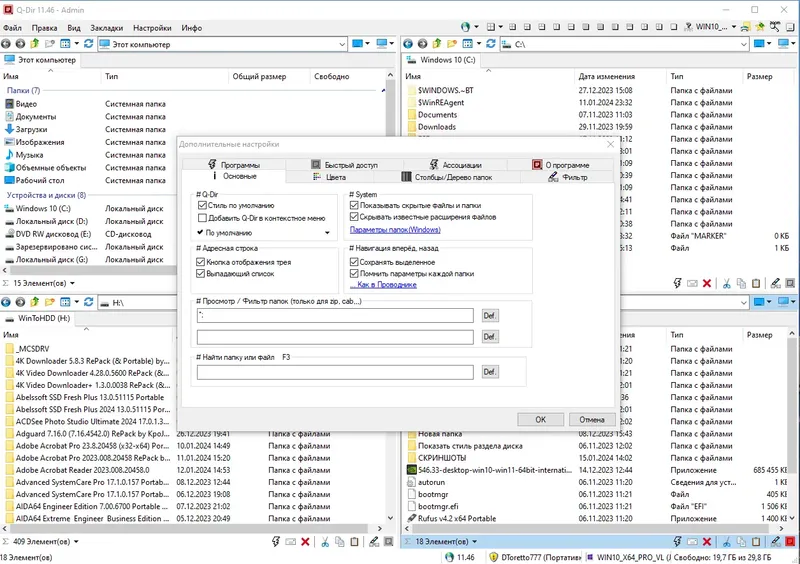The width and height of the screenshot is (800, 564).
Task: Create new folder in the C:\ pane
Action: click(452, 44)
